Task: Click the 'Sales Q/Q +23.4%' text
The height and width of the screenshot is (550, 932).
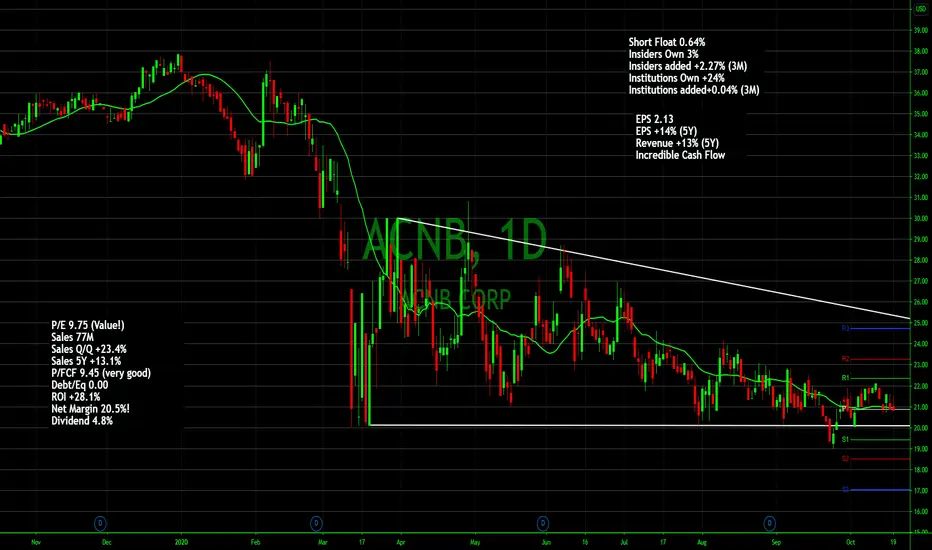Action: point(89,349)
